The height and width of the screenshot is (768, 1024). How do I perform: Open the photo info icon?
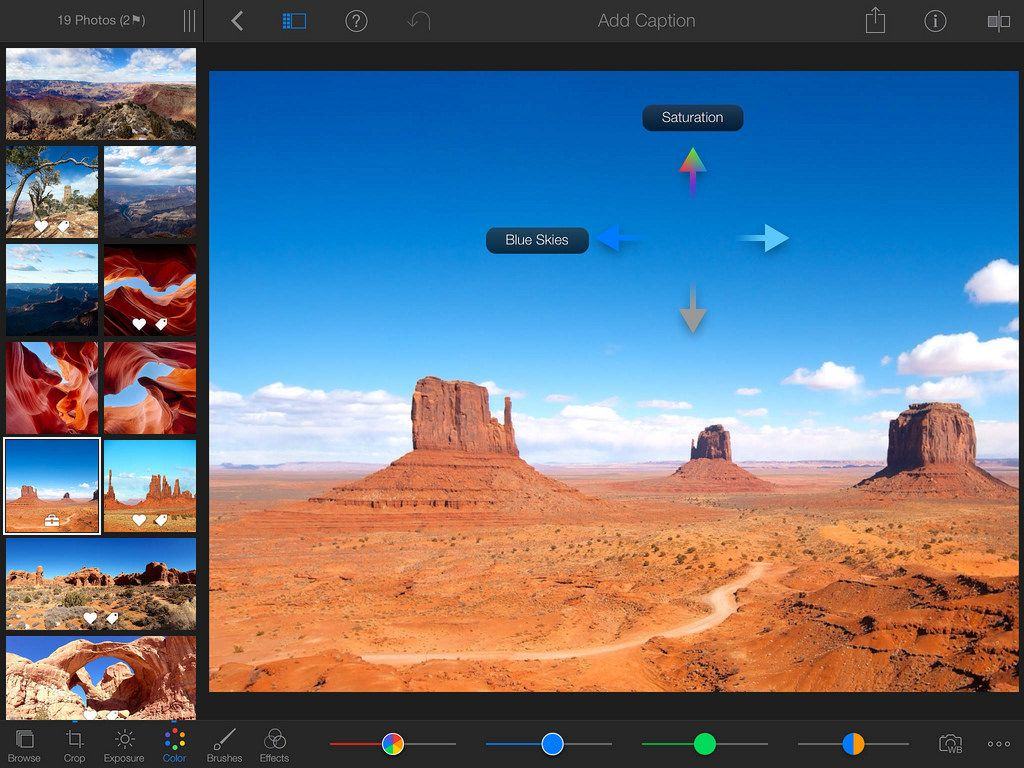click(935, 21)
